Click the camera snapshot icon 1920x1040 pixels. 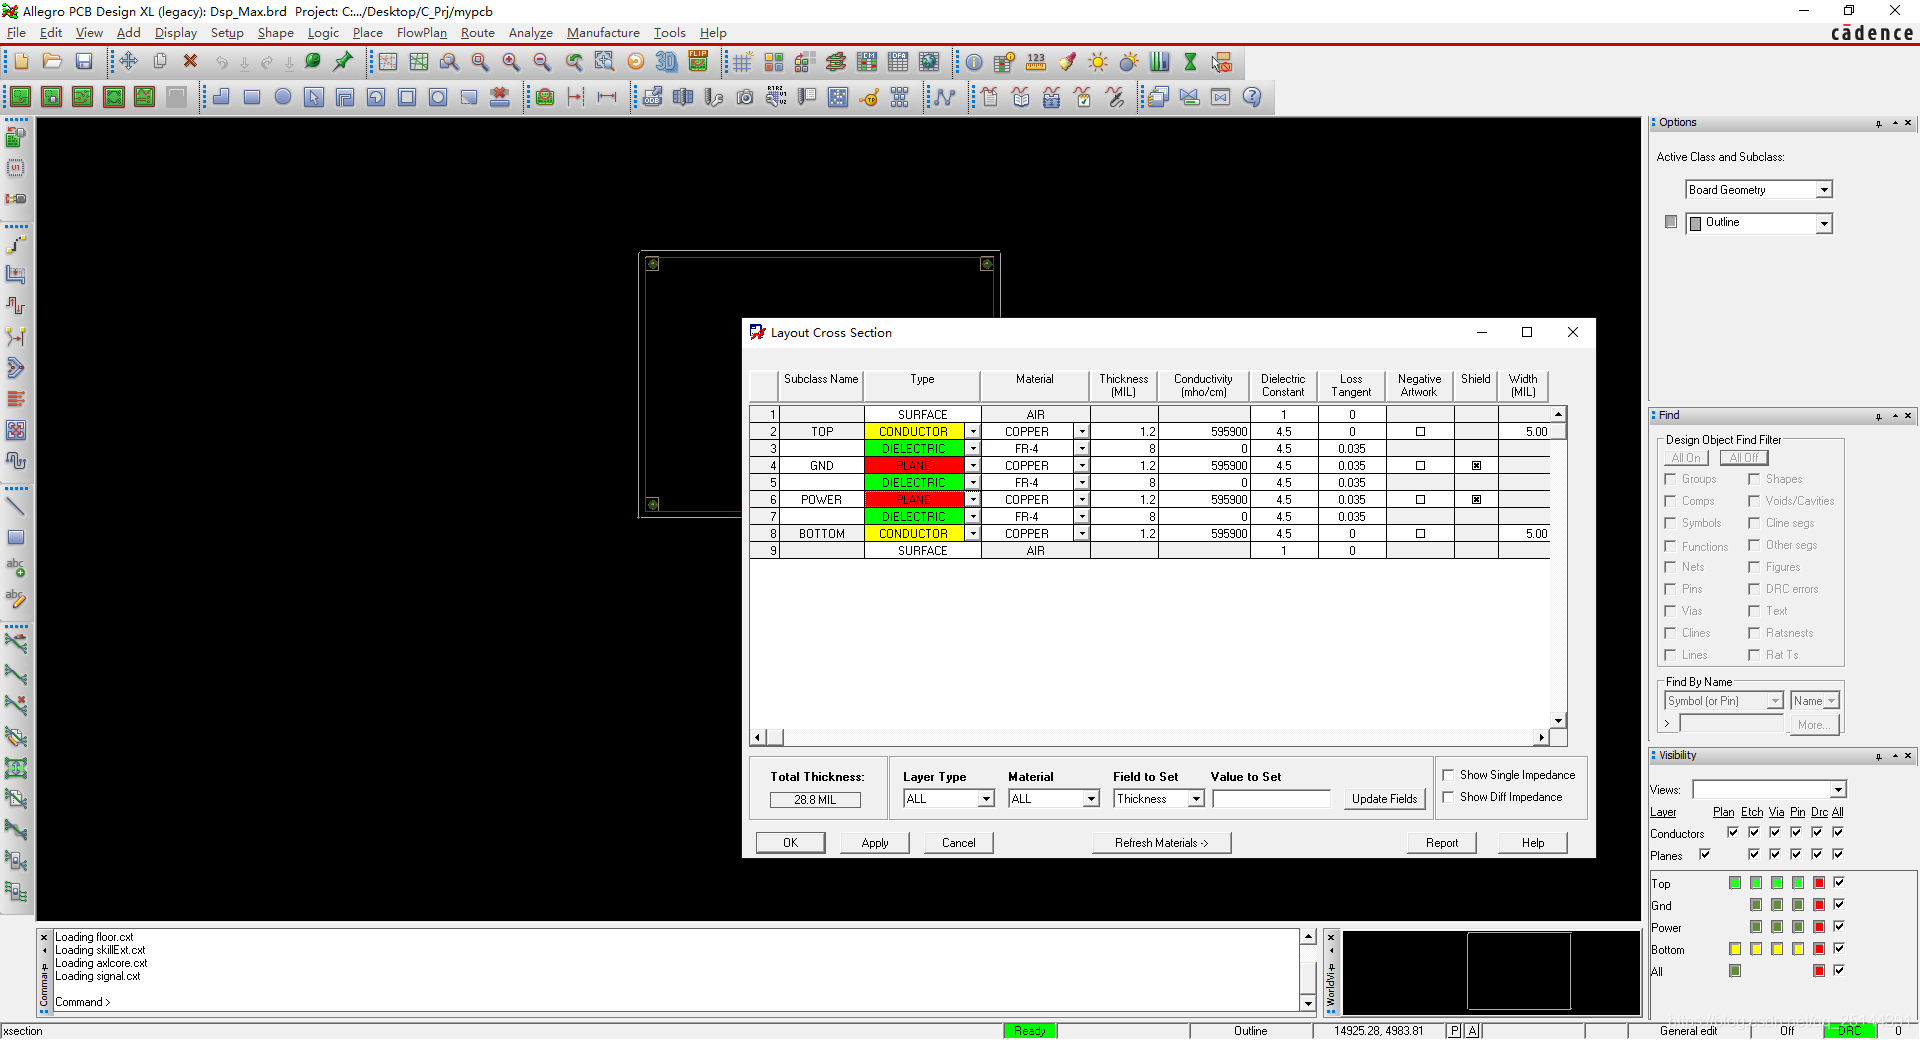[745, 97]
